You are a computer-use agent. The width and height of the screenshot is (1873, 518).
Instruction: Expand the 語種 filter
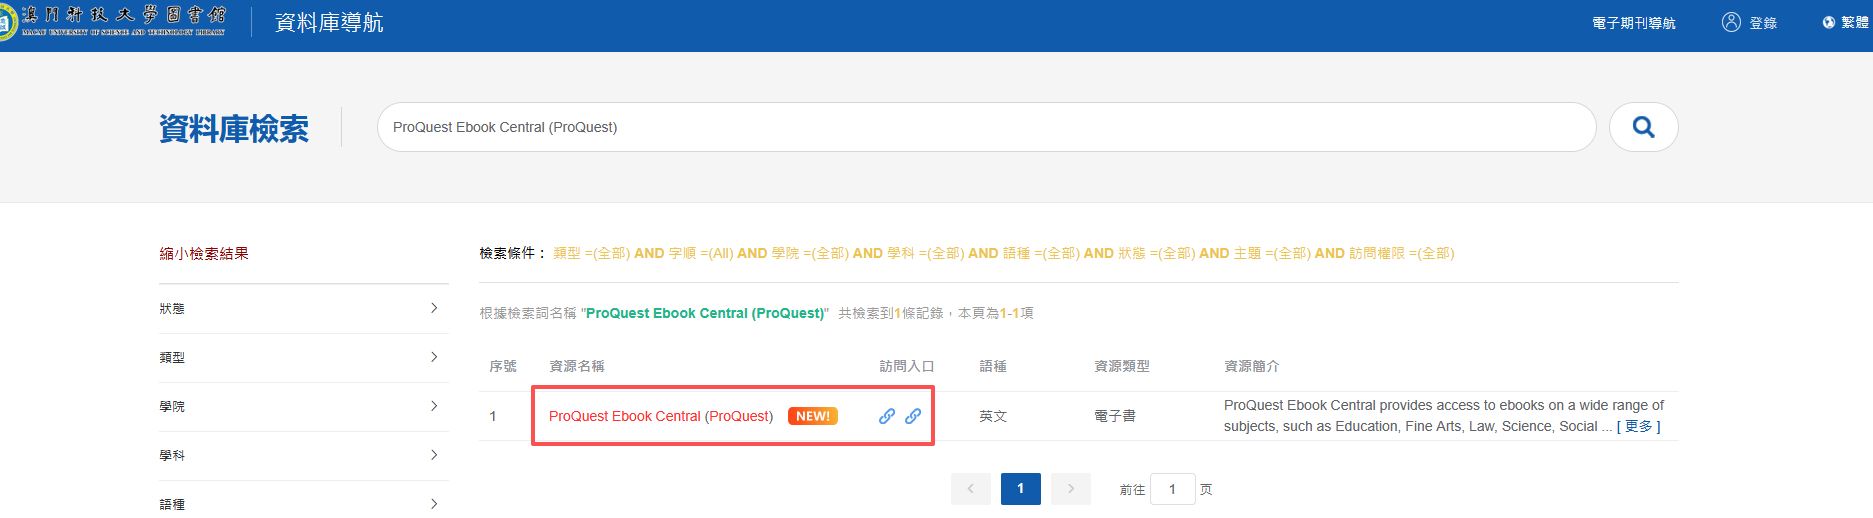(433, 503)
